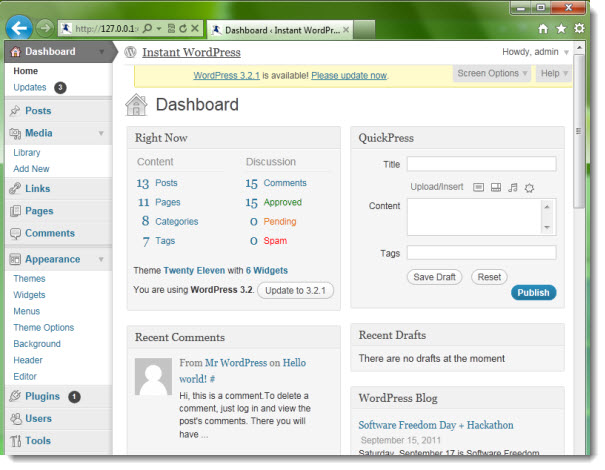
Task: Click the Add Media gear icon in QuickPress
Action: (529, 188)
